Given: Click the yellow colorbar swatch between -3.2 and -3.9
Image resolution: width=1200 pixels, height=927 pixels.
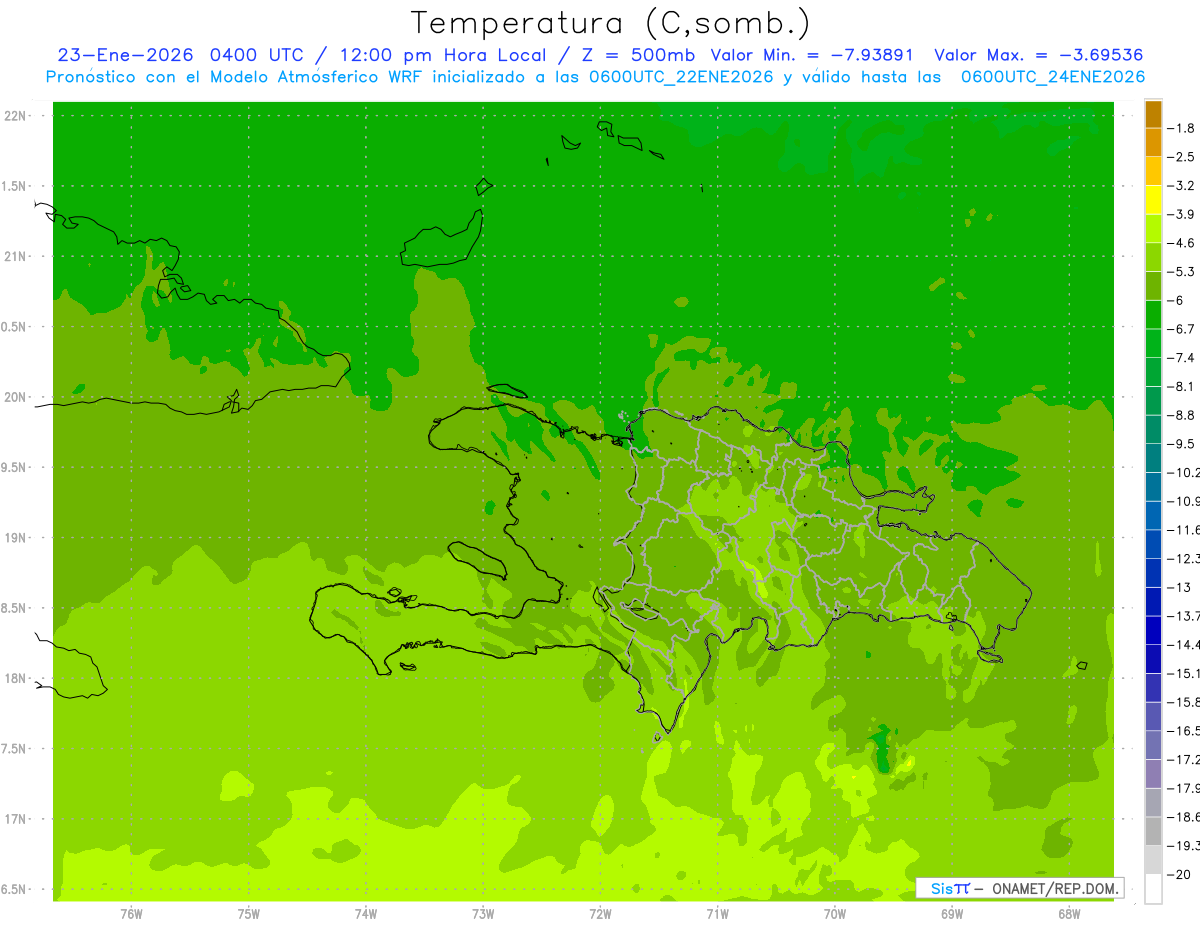Looking at the screenshot, I should coord(1153,200).
